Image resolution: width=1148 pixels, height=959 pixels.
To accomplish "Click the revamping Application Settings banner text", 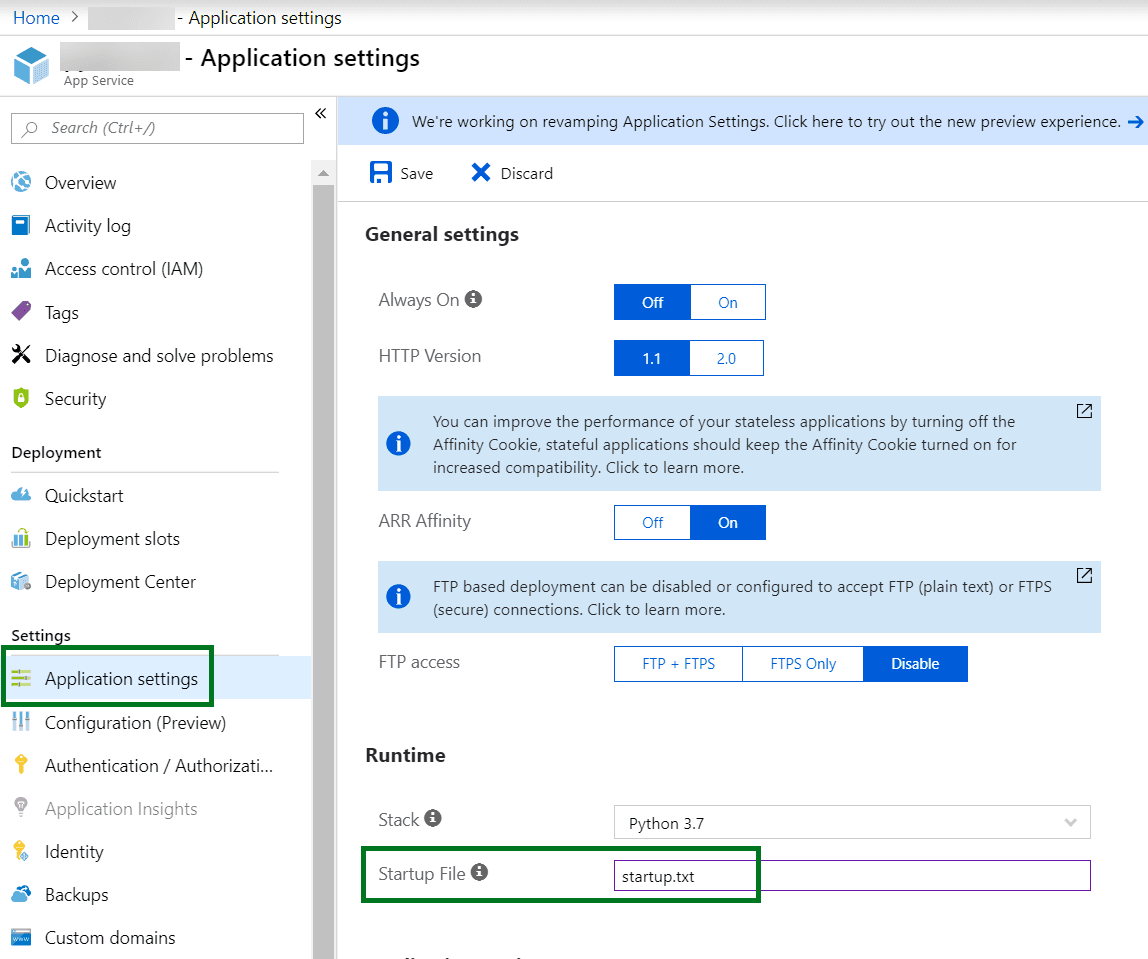I will pos(766,122).
